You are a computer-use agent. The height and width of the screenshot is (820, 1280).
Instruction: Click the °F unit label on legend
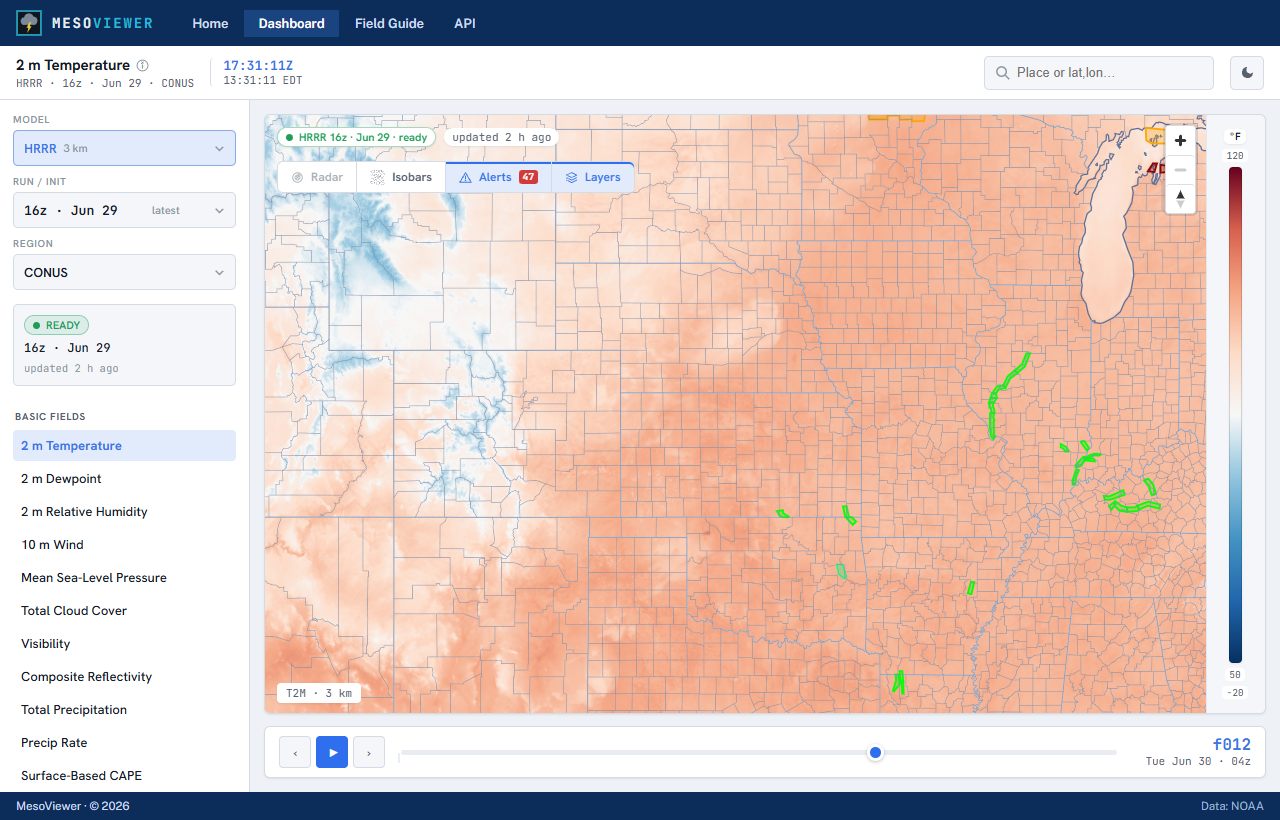pos(1236,136)
